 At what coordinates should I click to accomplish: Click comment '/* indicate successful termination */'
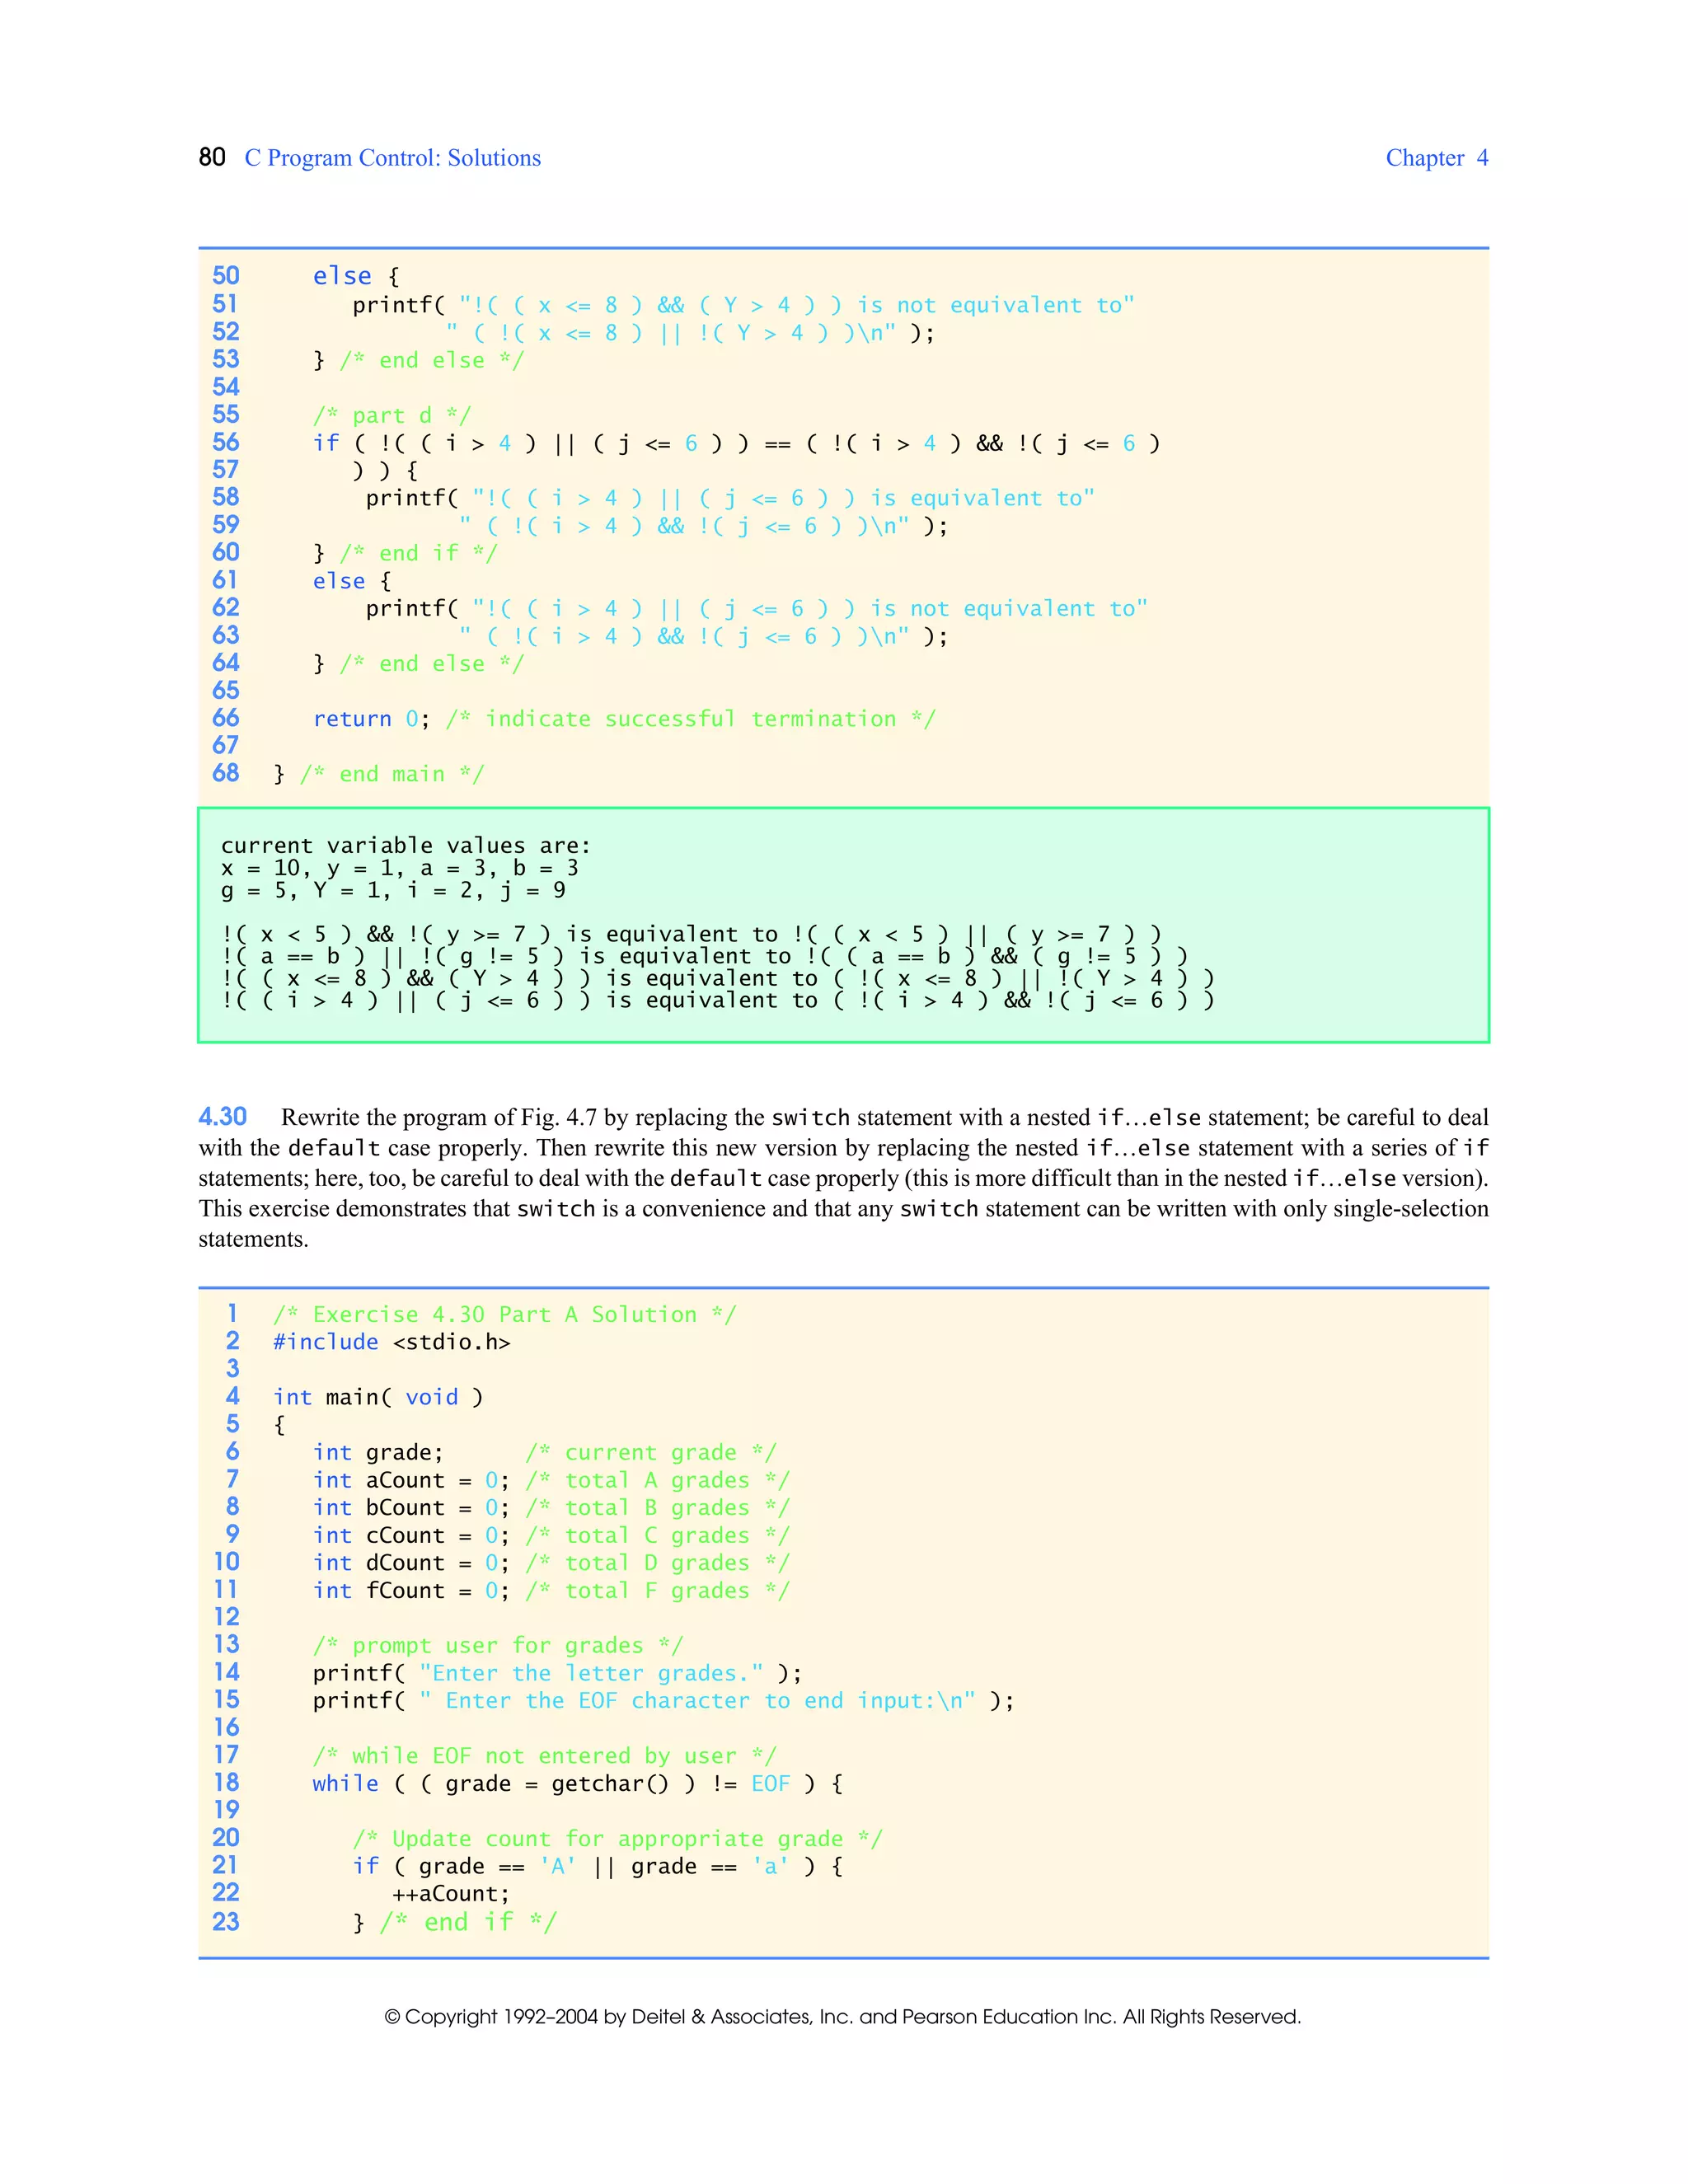(690, 719)
